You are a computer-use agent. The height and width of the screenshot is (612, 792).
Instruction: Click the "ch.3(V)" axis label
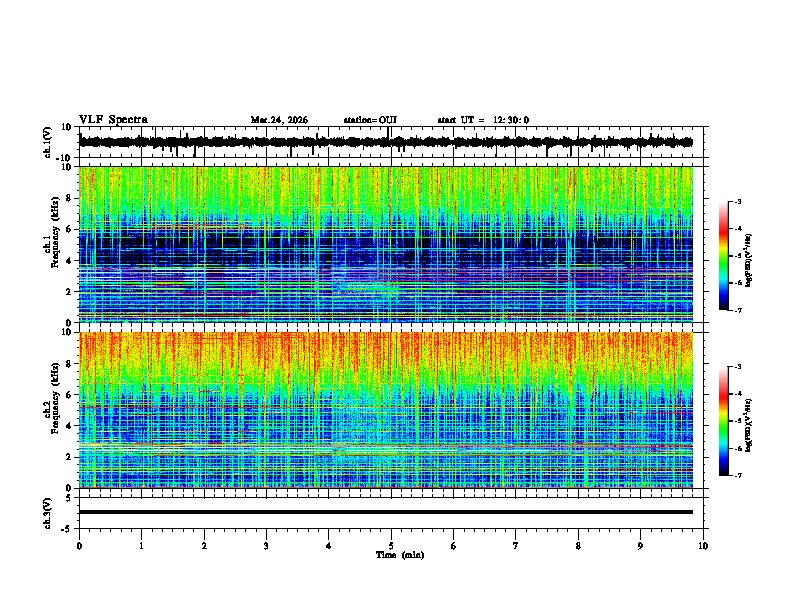point(48,513)
